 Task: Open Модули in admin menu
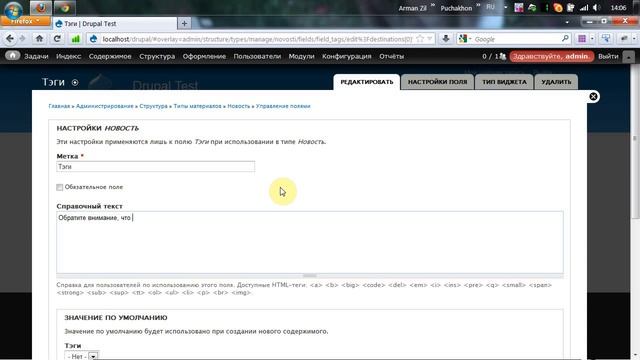(301, 56)
